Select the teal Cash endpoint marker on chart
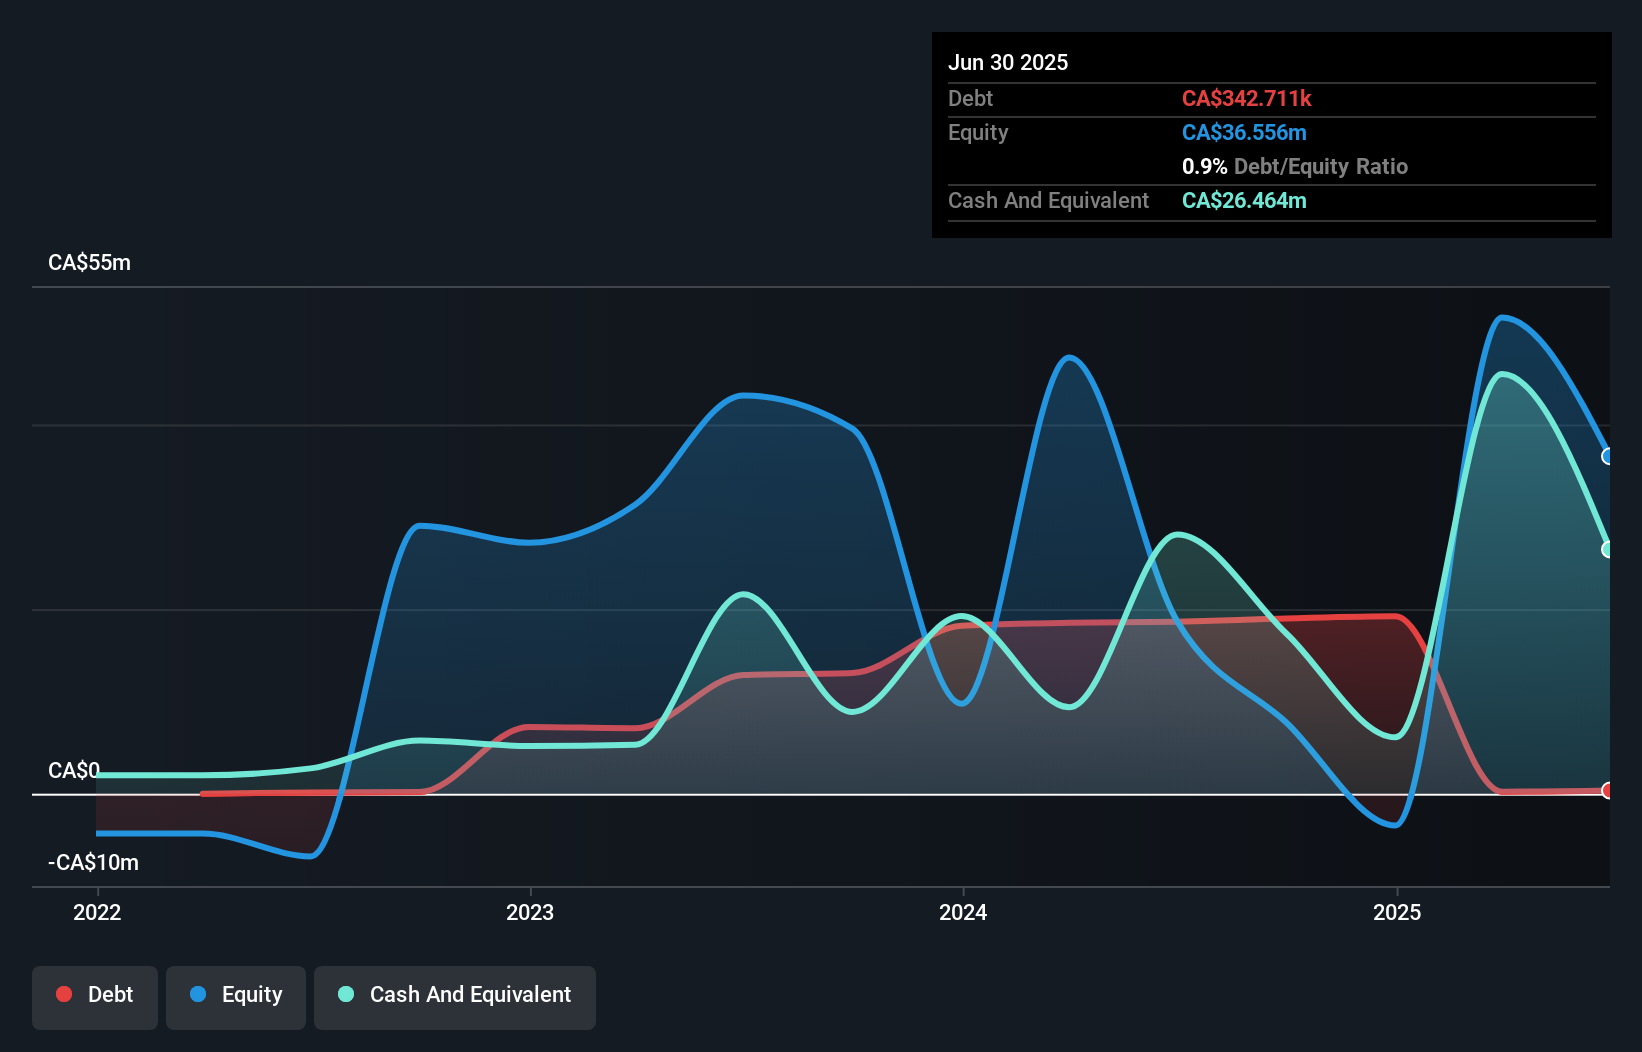The image size is (1642, 1052). [1609, 549]
